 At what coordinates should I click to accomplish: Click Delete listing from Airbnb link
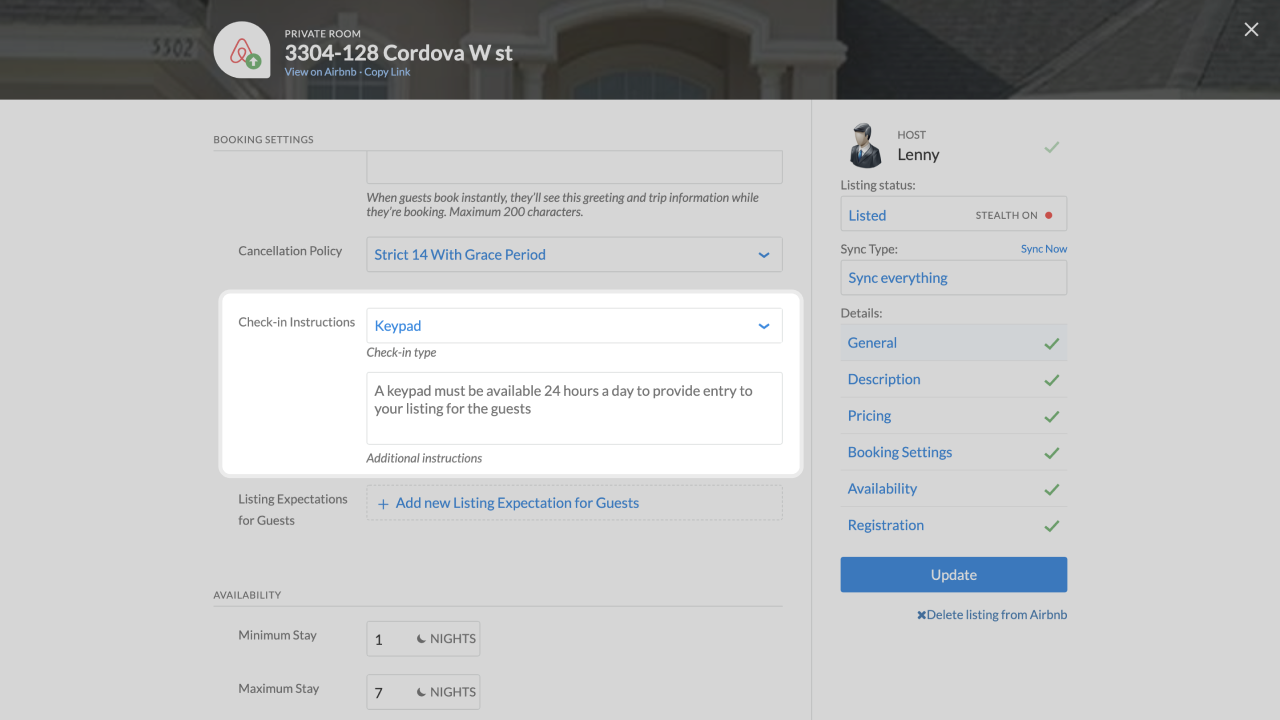[x=992, y=615]
